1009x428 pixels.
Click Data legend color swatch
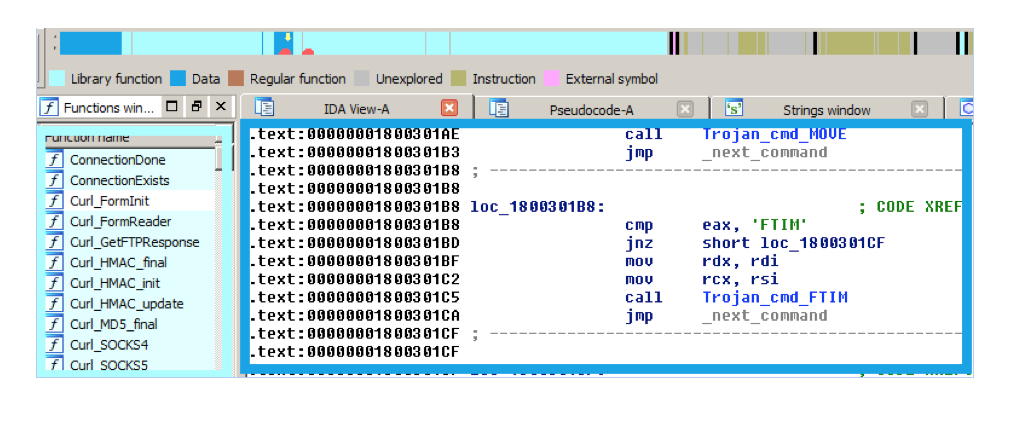(x=178, y=79)
